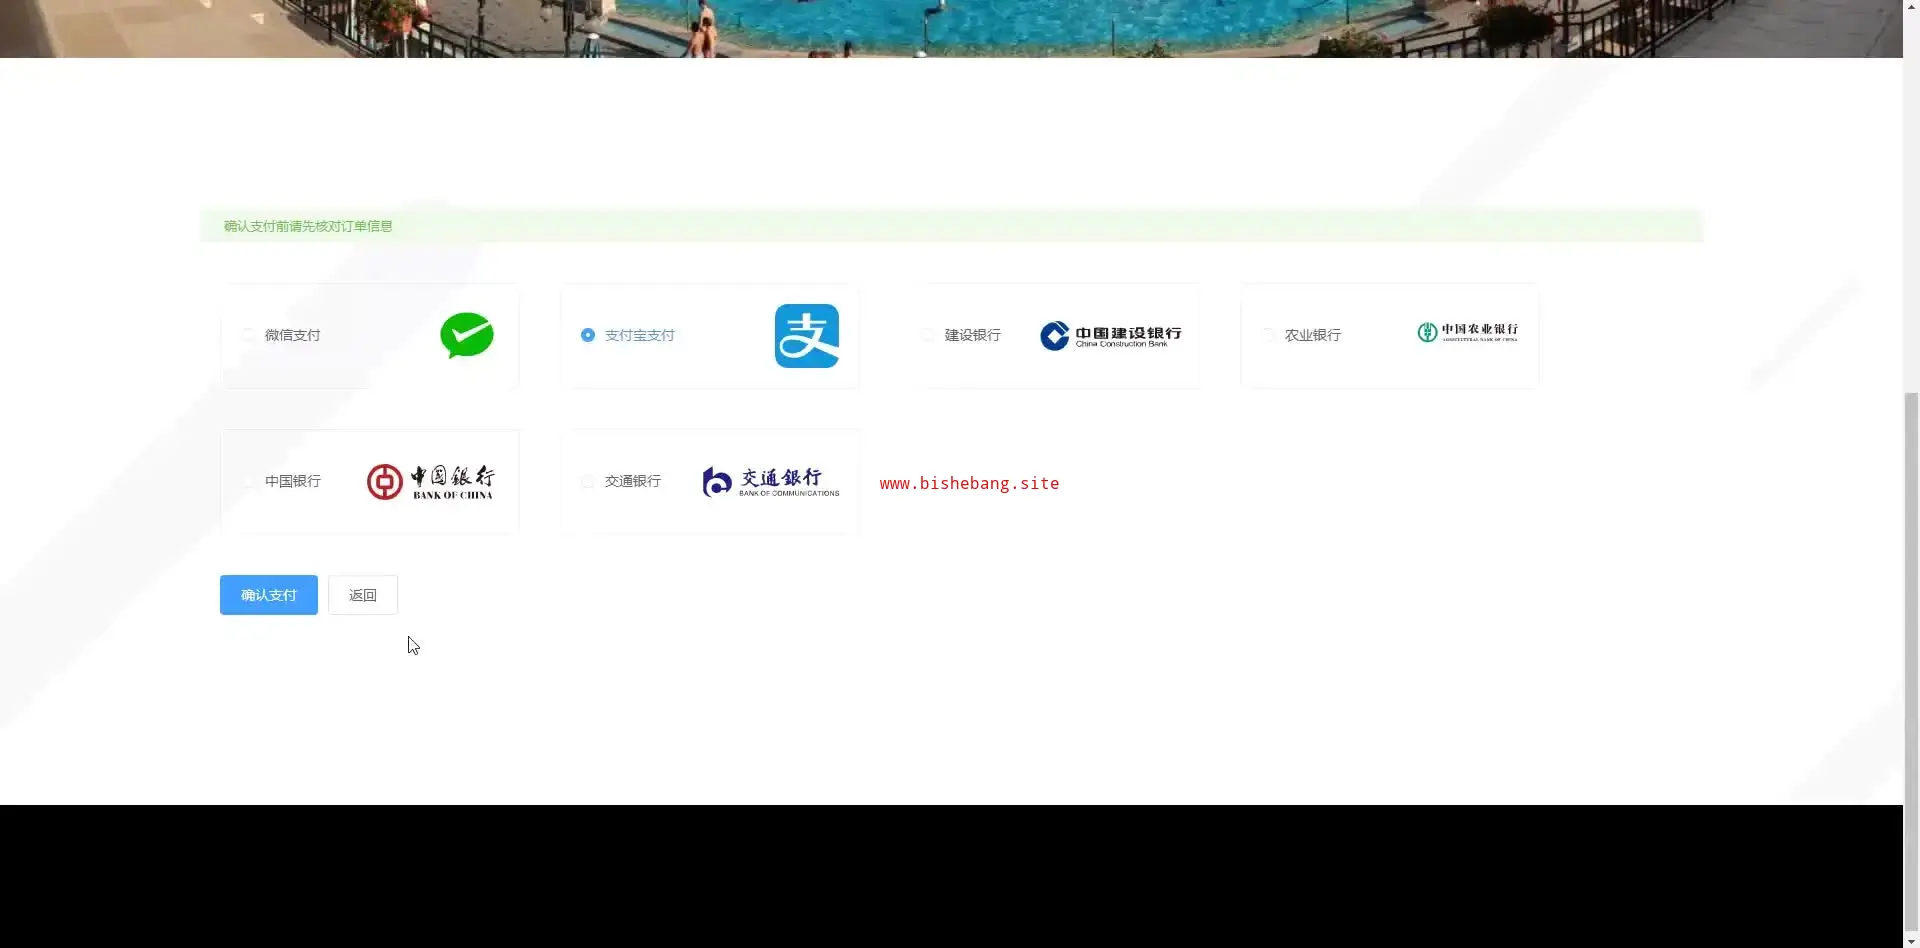This screenshot has height=948, width=1920.
Task: Click the China Construction Bank logo
Action: point(1110,336)
